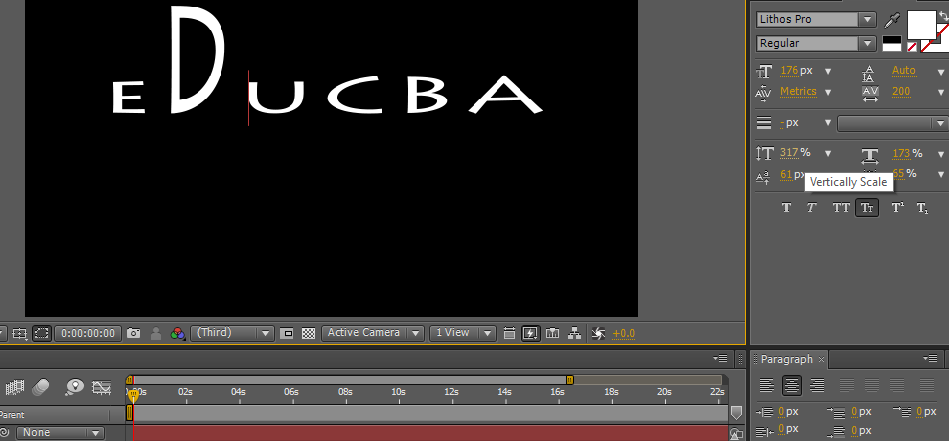Open the stroke width dropdown arrow
This screenshot has width=949, height=441.
point(828,123)
